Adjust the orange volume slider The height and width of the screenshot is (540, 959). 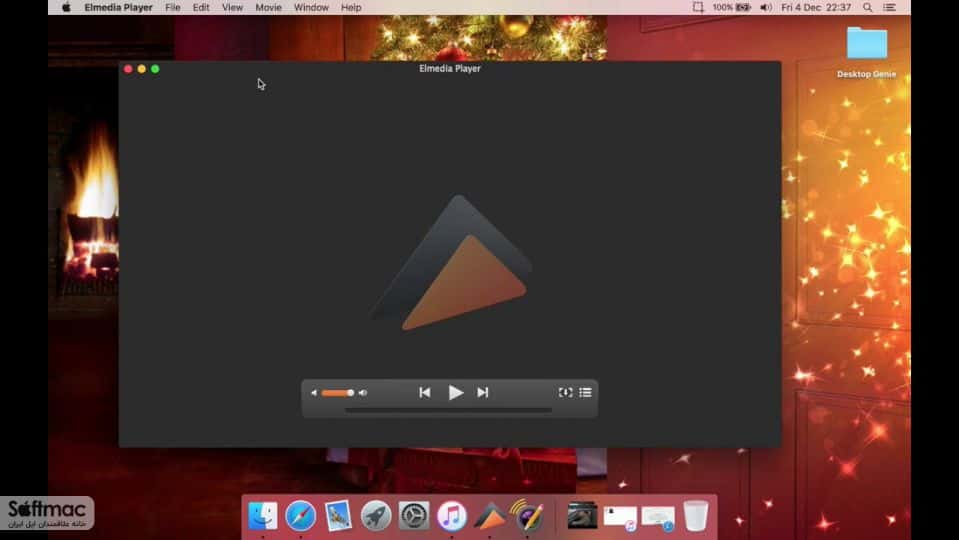tap(338, 393)
